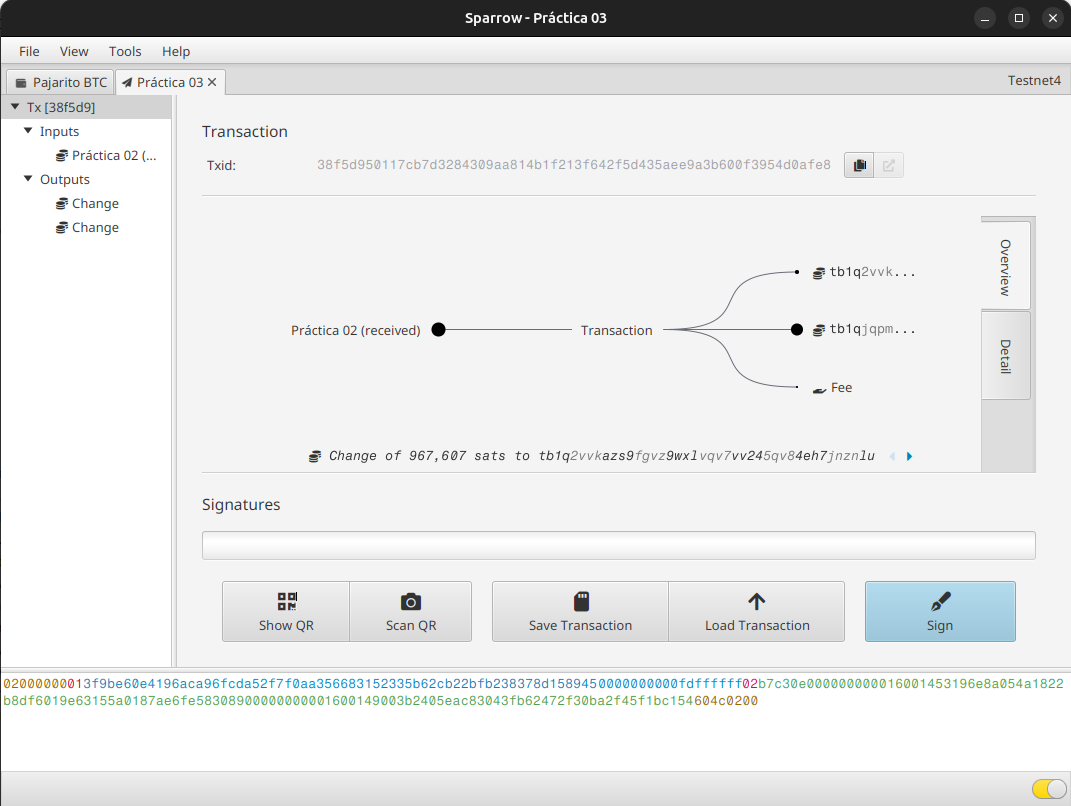The height and width of the screenshot is (806, 1071).
Task: Click the pen icon on Sign
Action: [941, 601]
